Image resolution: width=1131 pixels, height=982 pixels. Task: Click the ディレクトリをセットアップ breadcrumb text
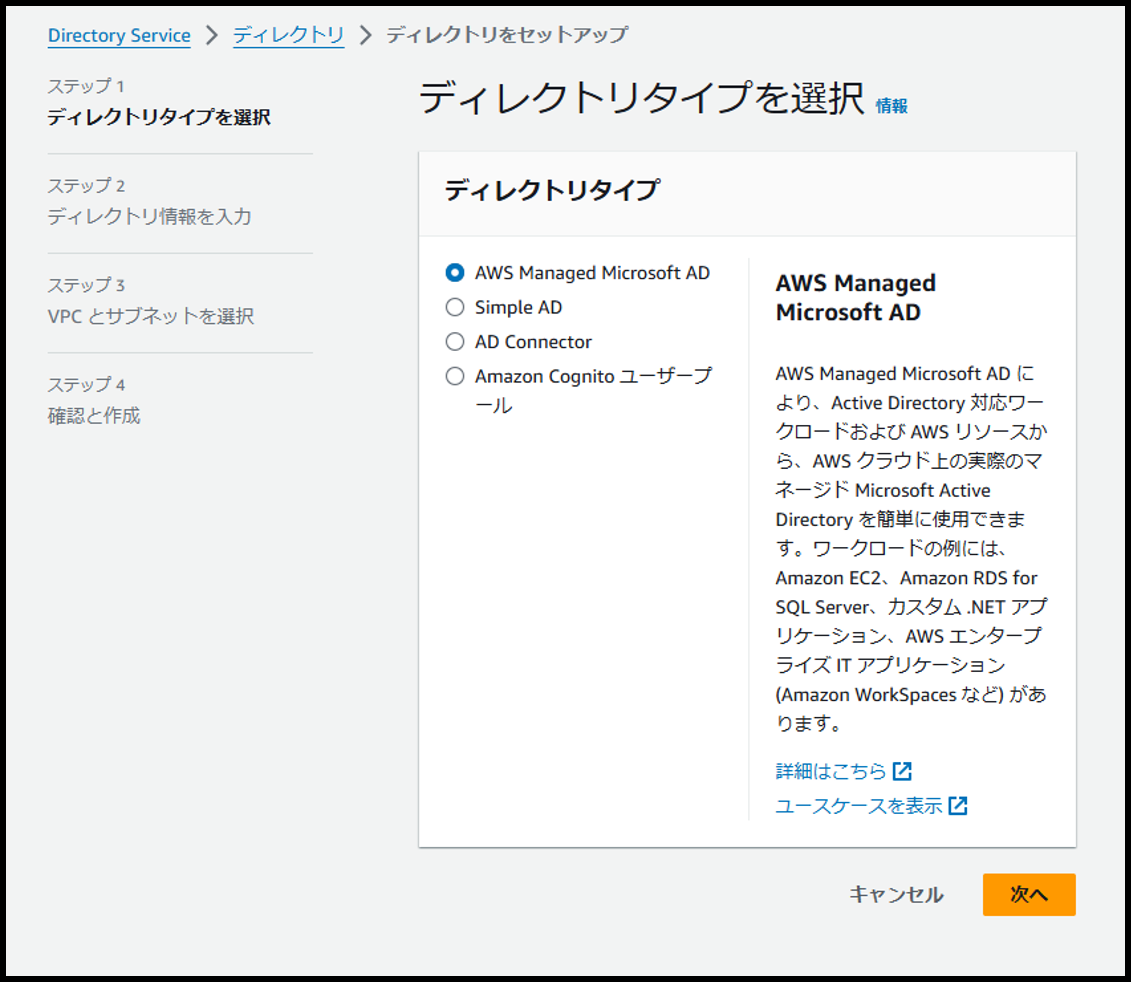(507, 35)
